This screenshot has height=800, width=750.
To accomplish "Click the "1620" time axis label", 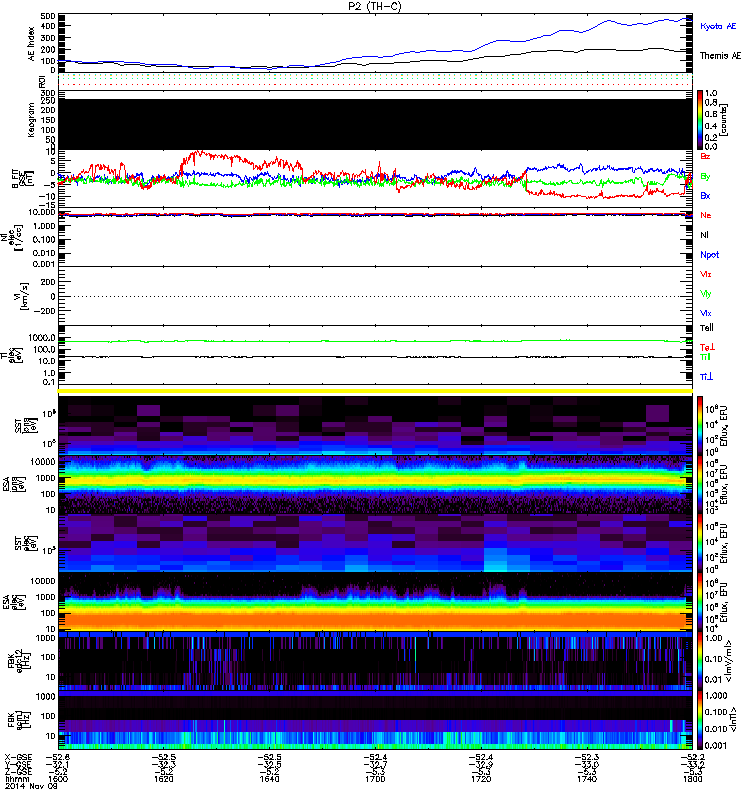I will click(164, 779).
